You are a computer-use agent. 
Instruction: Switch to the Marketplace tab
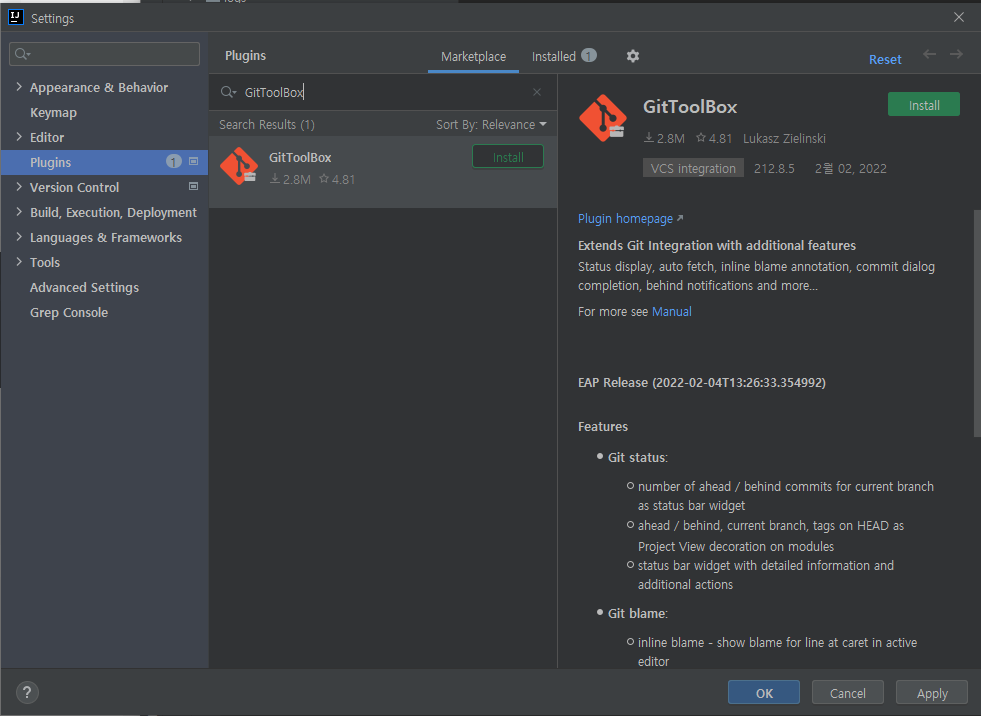click(x=473, y=56)
